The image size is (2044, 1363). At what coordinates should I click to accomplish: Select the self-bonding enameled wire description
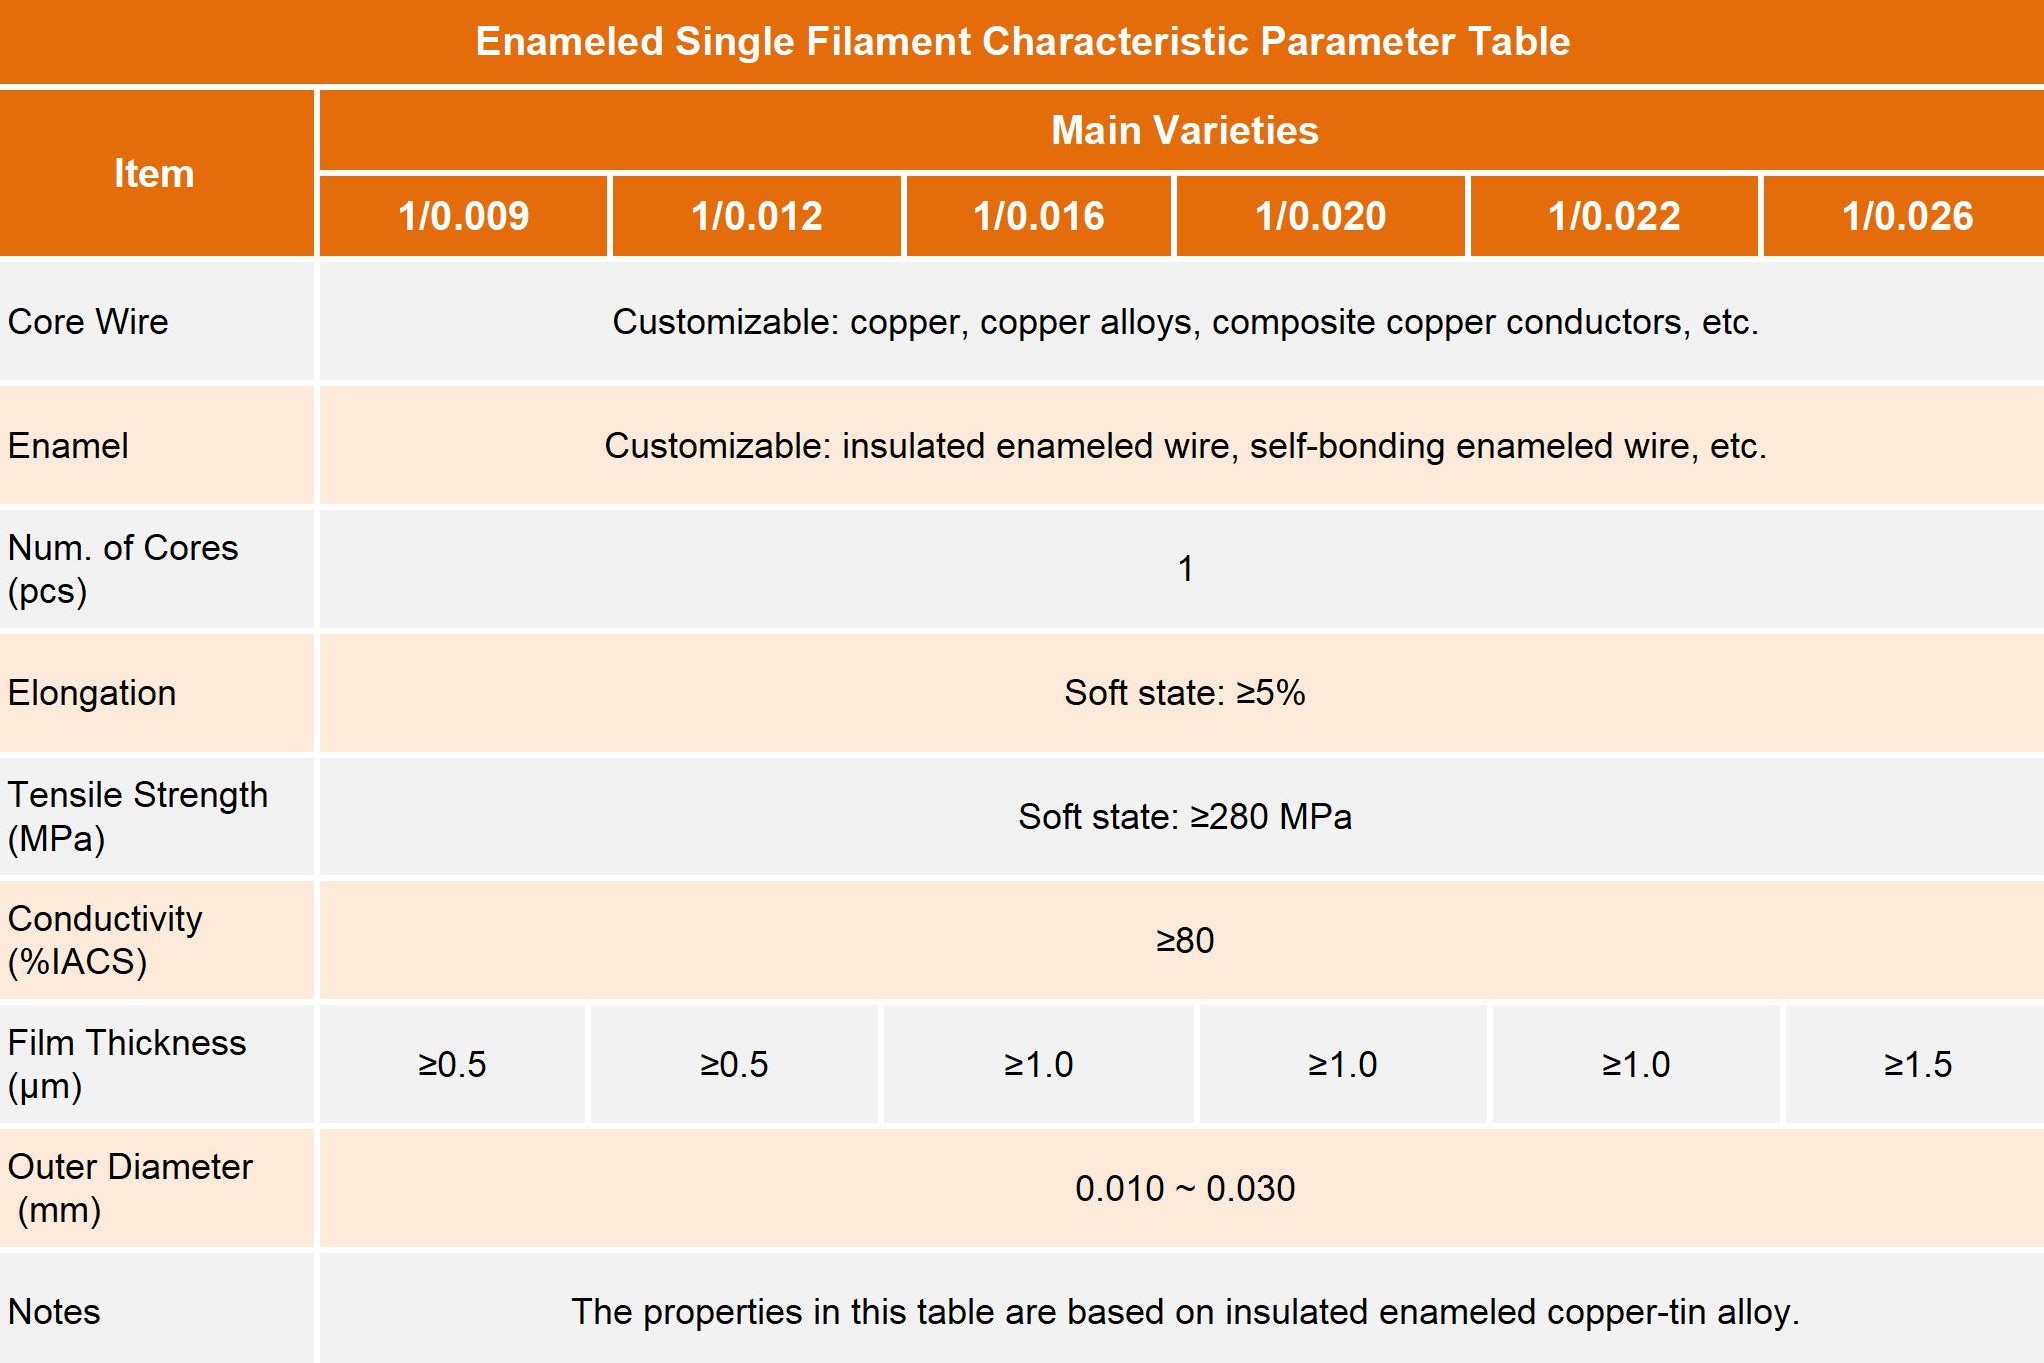pyautogui.click(x=1184, y=446)
